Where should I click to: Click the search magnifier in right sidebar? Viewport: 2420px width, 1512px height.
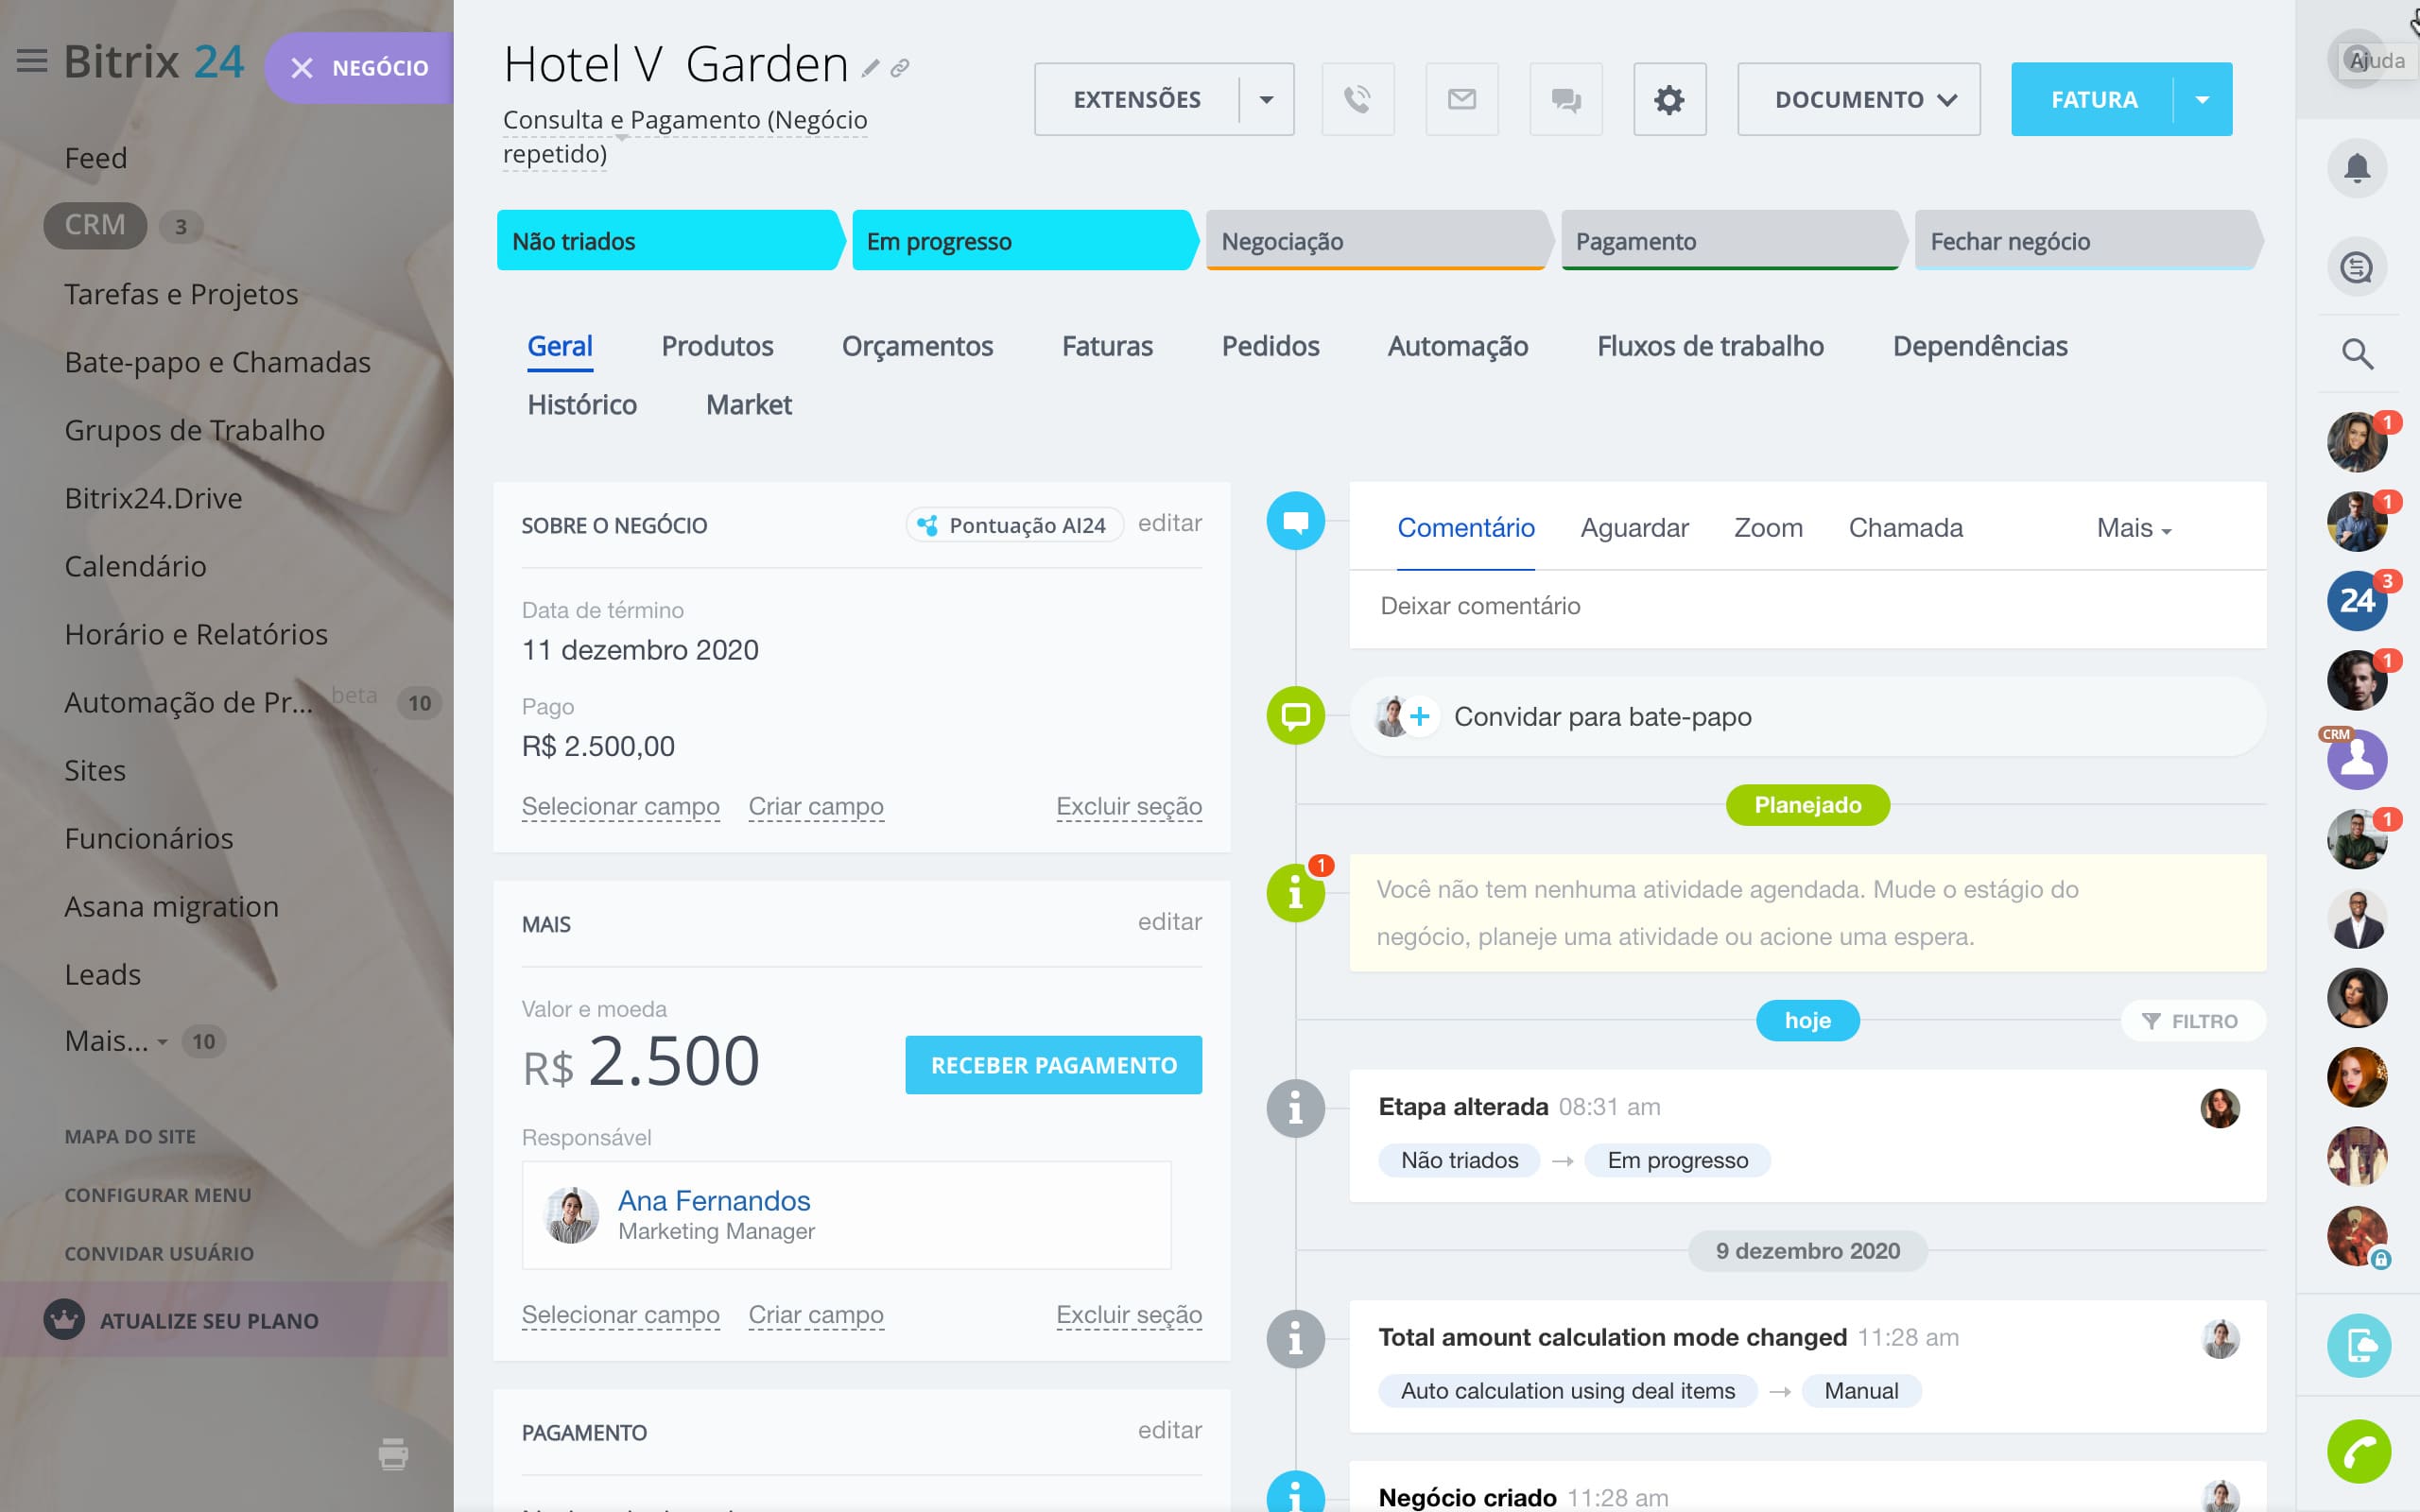[2357, 353]
